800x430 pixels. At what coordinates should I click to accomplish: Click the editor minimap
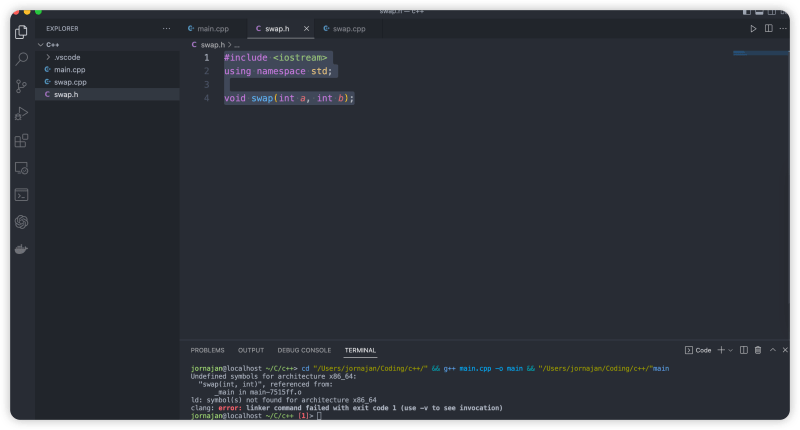pyautogui.click(x=761, y=53)
